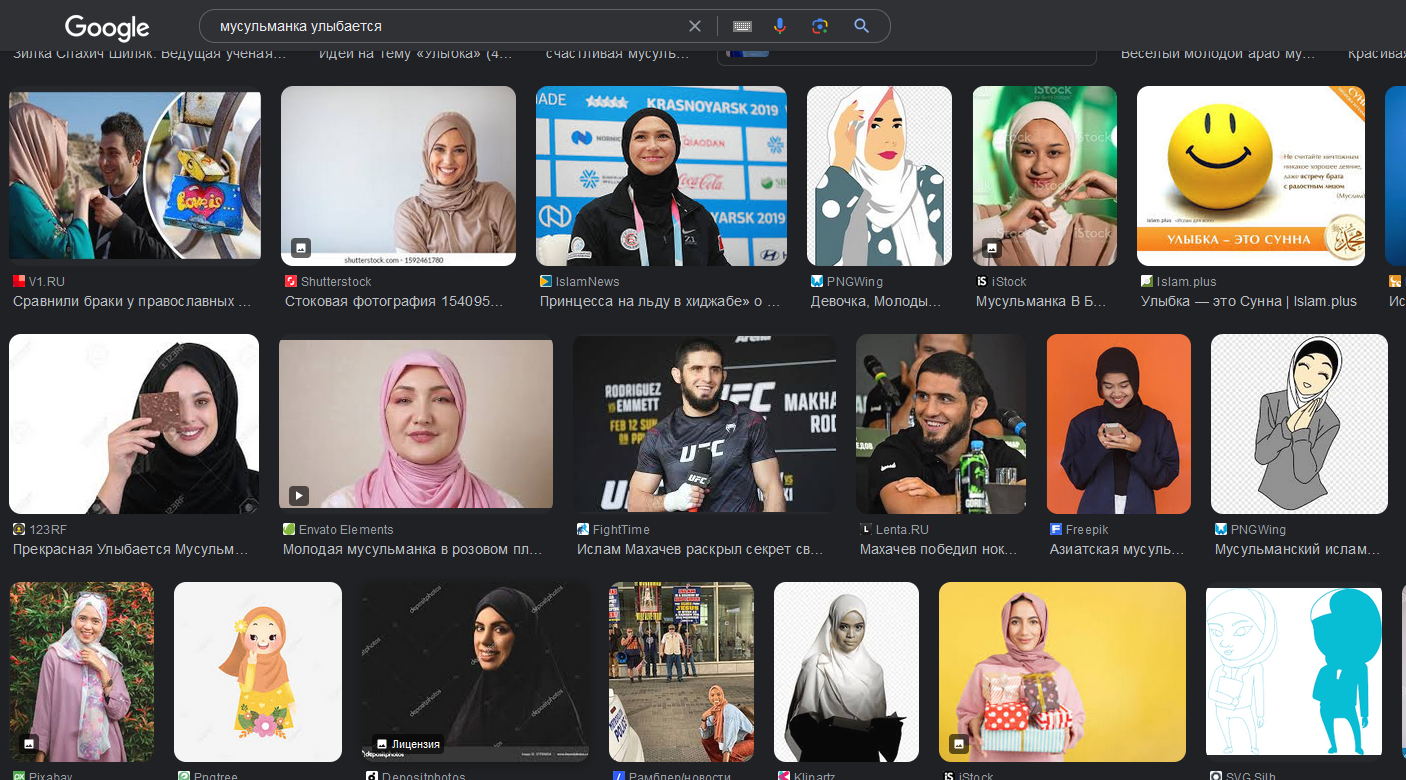
Task: Open the street plaza photo thumbnail
Action: point(681,672)
